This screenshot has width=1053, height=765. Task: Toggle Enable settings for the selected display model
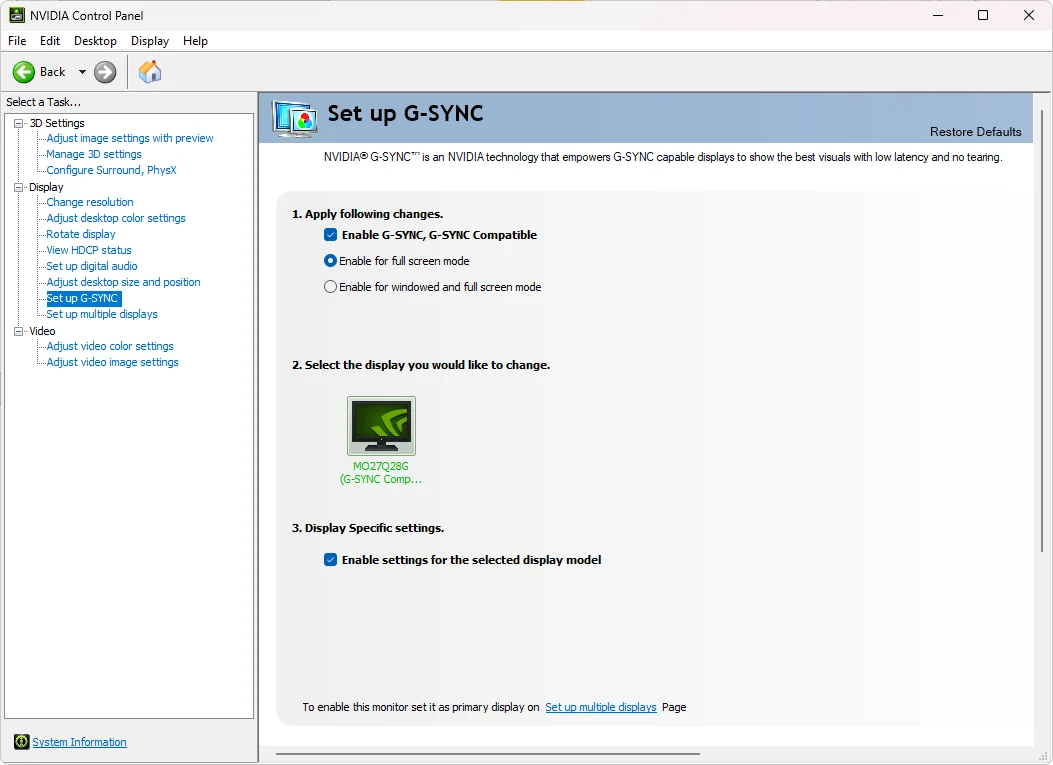point(330,559)
